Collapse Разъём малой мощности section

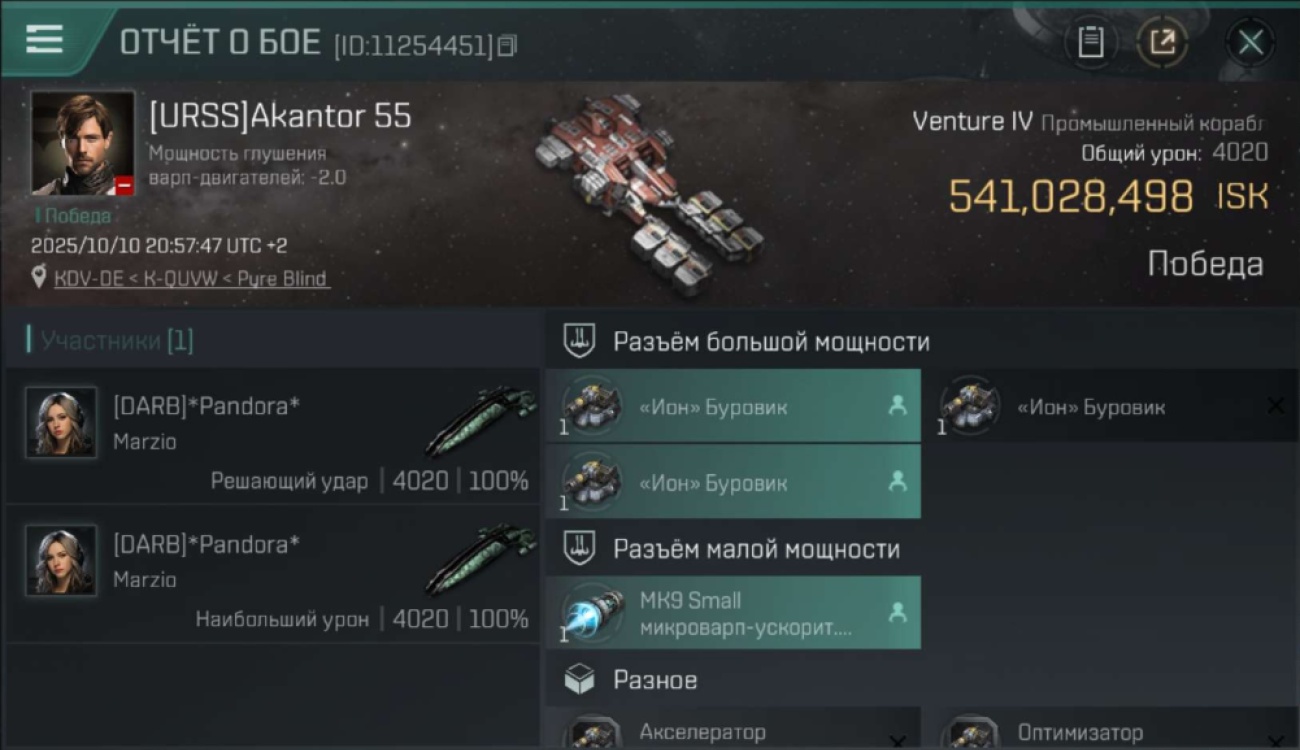click(x=922, y=548)
